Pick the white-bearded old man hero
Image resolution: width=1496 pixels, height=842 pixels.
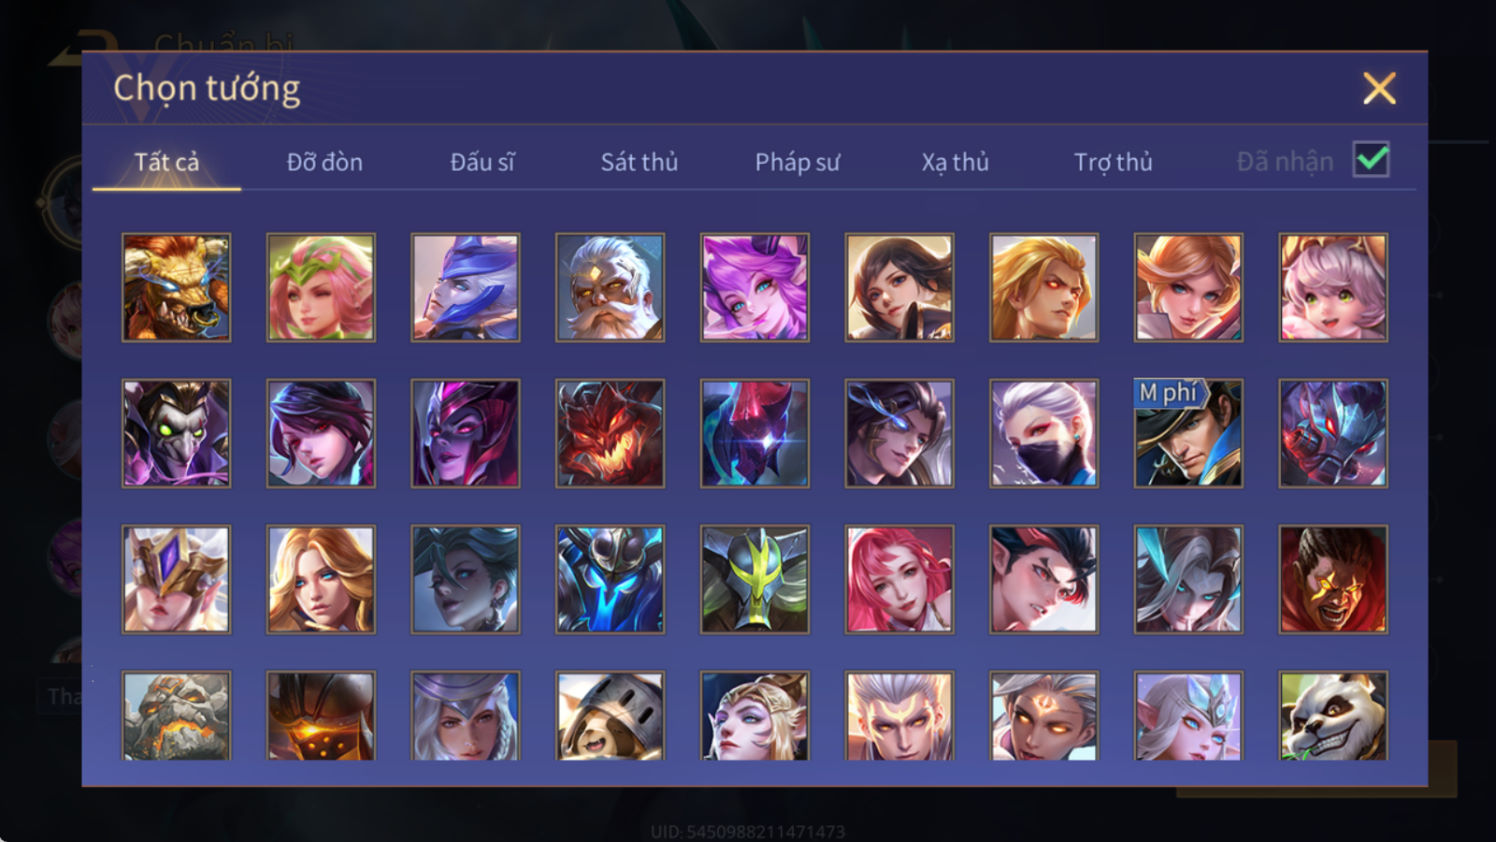610,288
